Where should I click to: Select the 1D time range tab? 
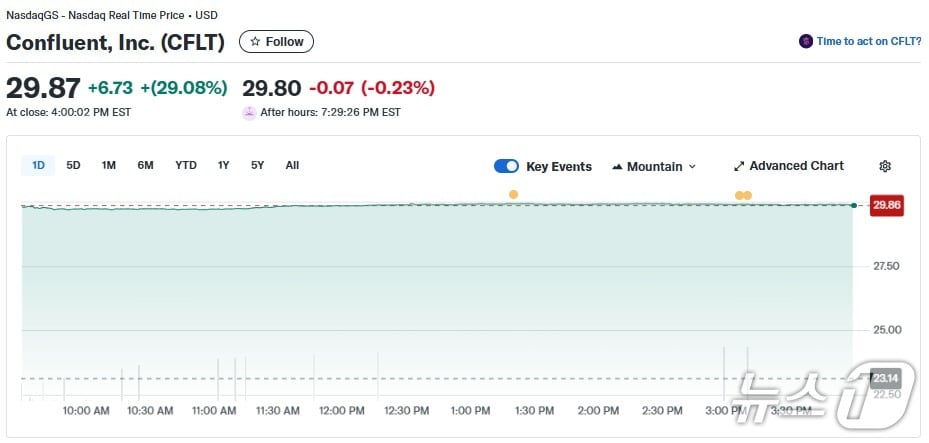pos(38,165)
